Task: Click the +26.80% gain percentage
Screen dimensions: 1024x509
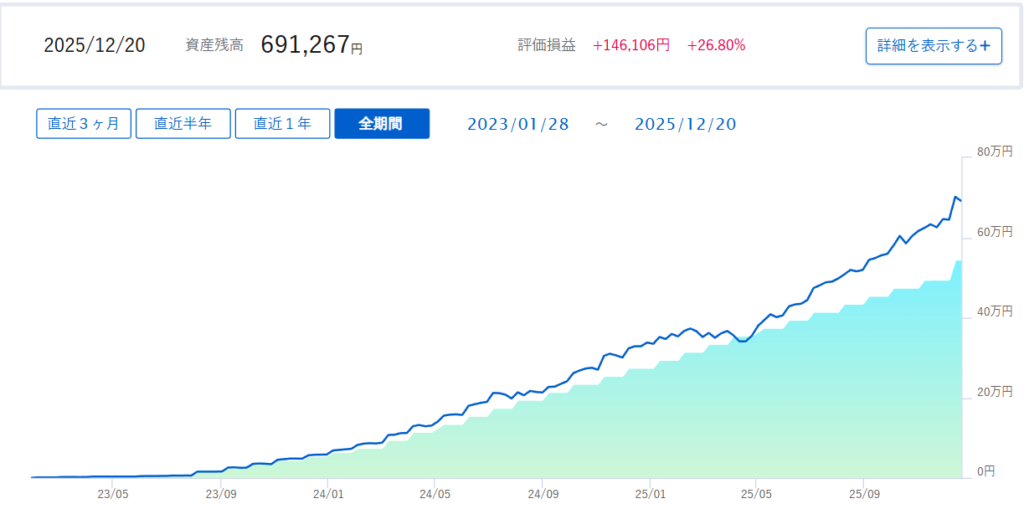Action: click(x=716, y=45)
